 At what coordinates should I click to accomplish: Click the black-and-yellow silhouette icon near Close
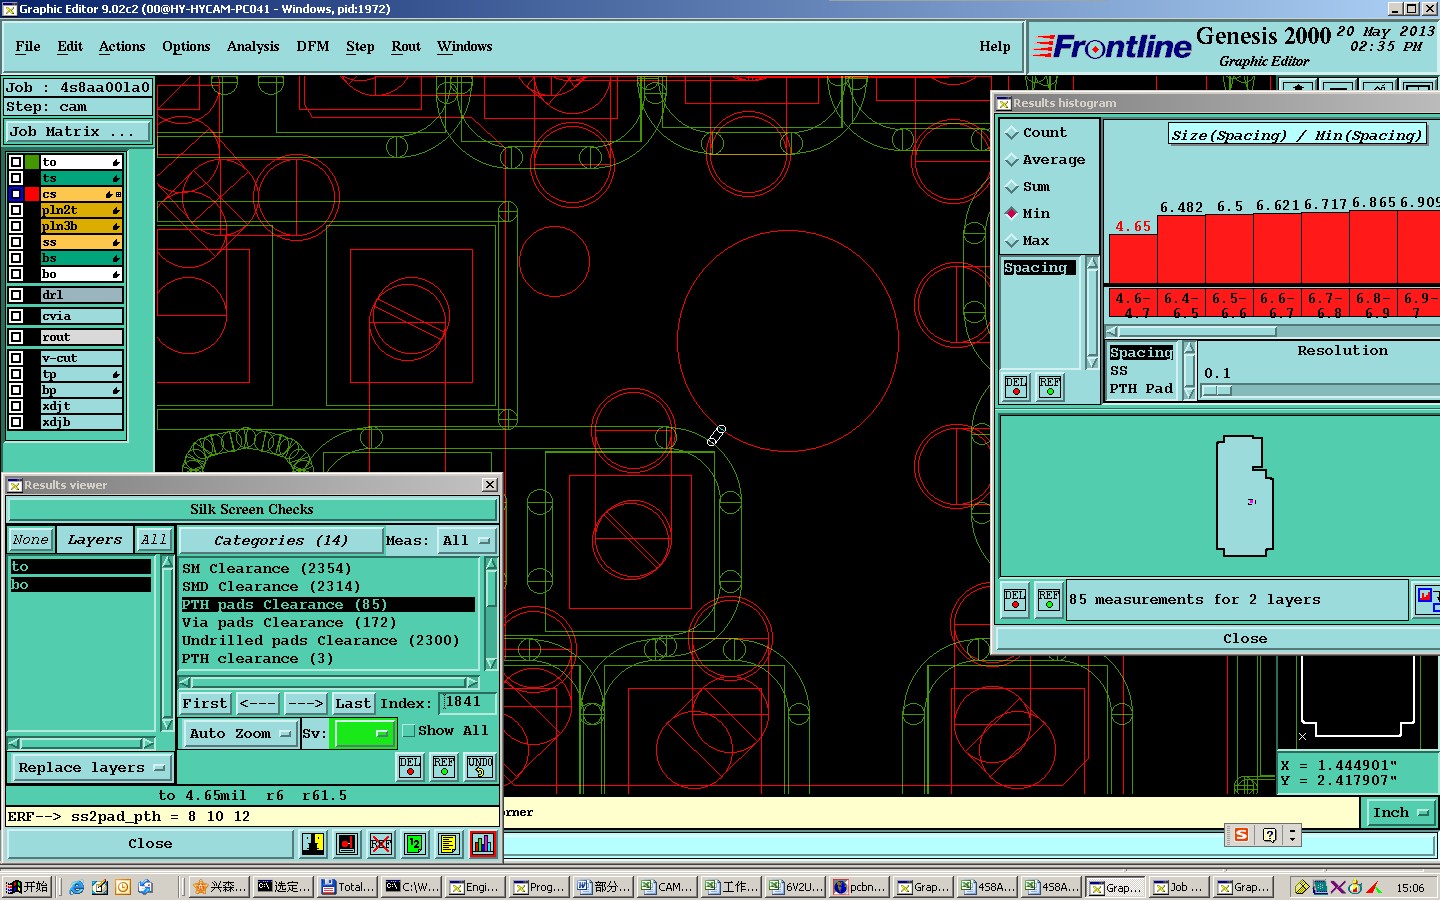pos(313,844)
